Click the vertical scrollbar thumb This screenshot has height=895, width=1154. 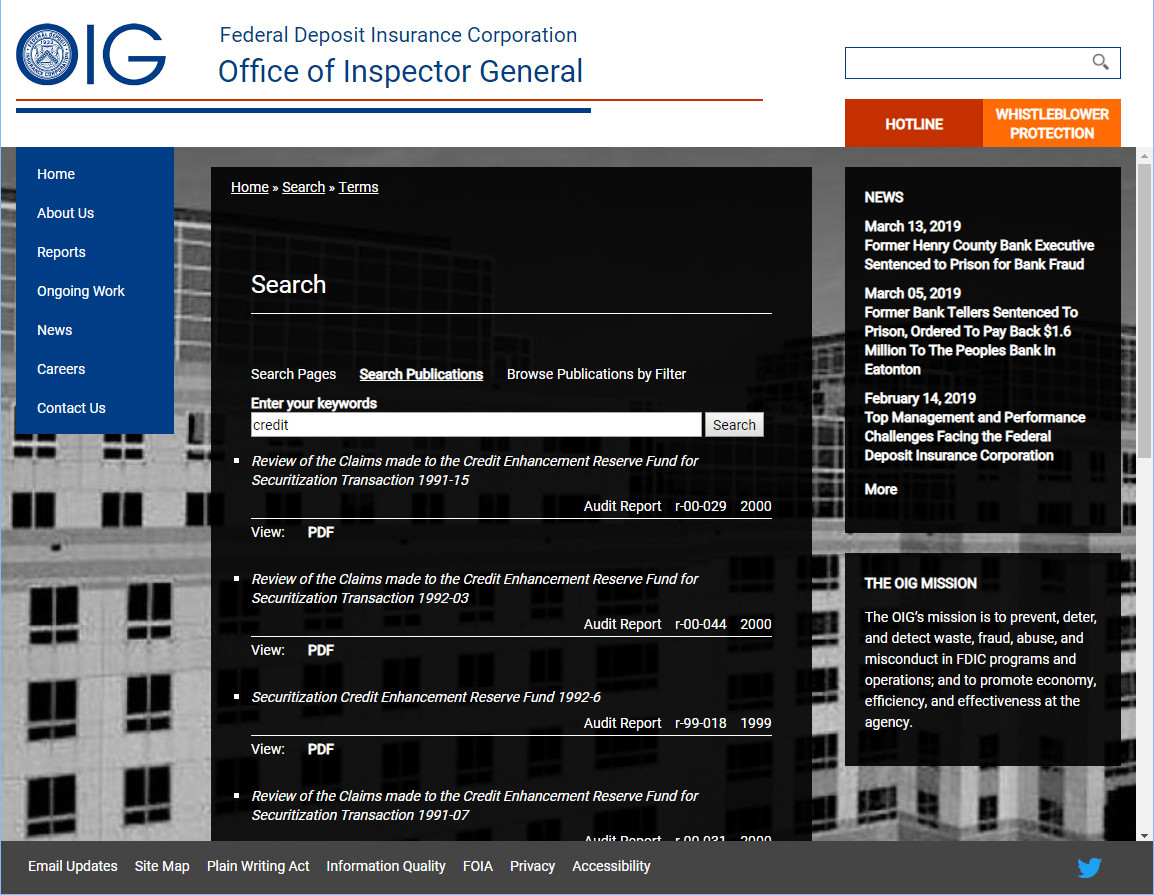1144,312
